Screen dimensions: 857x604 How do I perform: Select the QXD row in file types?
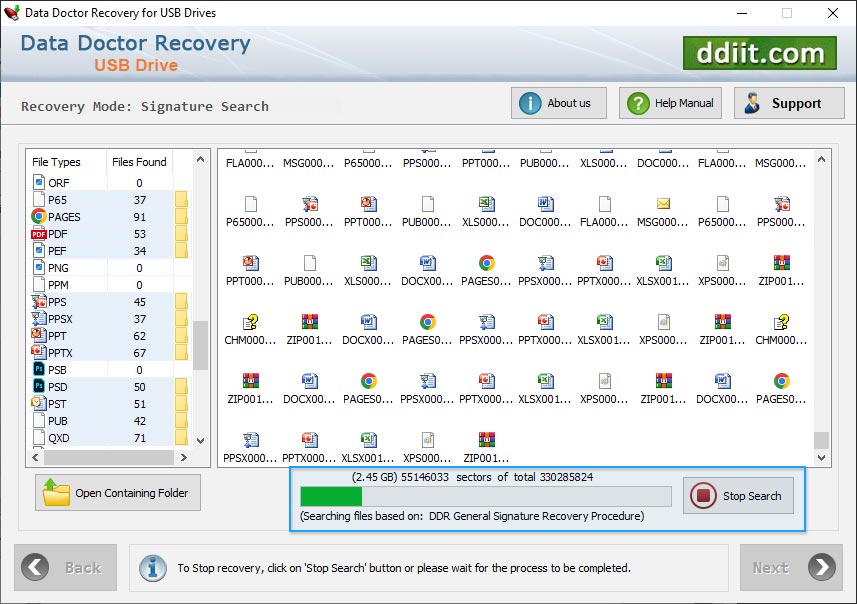(100, 438)
